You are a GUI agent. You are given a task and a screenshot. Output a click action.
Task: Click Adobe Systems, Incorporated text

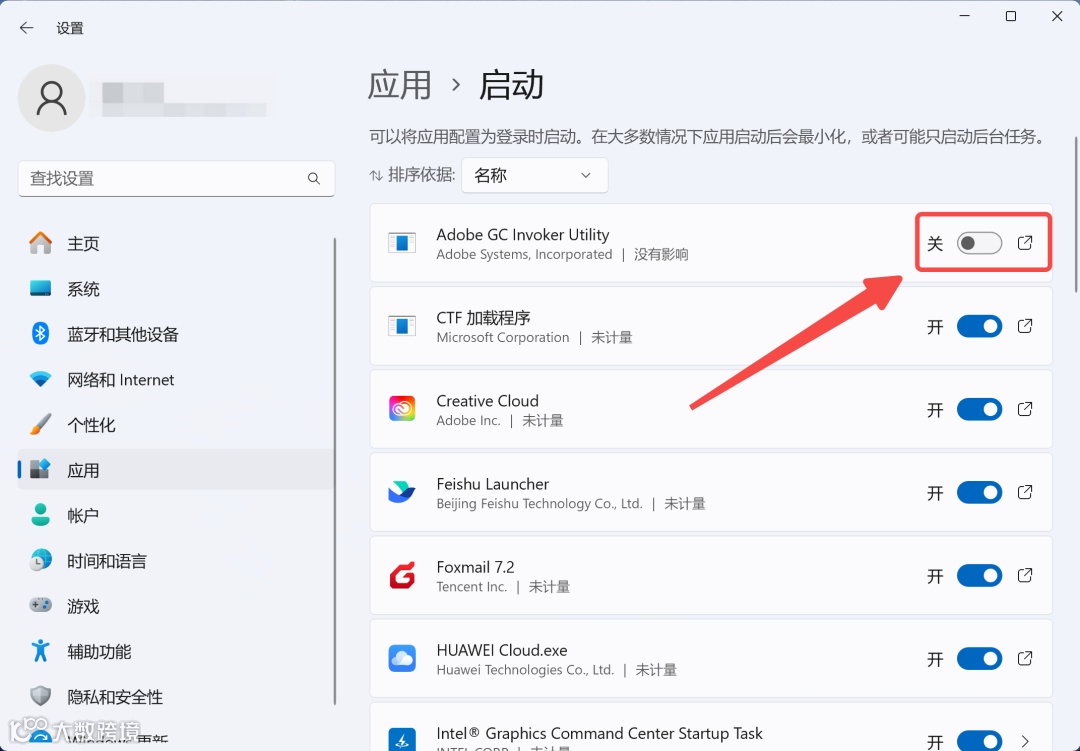tap(524, 254)
